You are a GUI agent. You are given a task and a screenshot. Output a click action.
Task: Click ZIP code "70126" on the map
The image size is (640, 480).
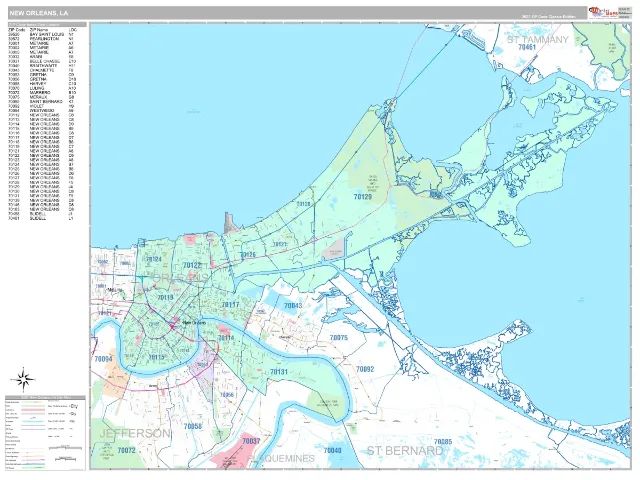click(248, 255)
